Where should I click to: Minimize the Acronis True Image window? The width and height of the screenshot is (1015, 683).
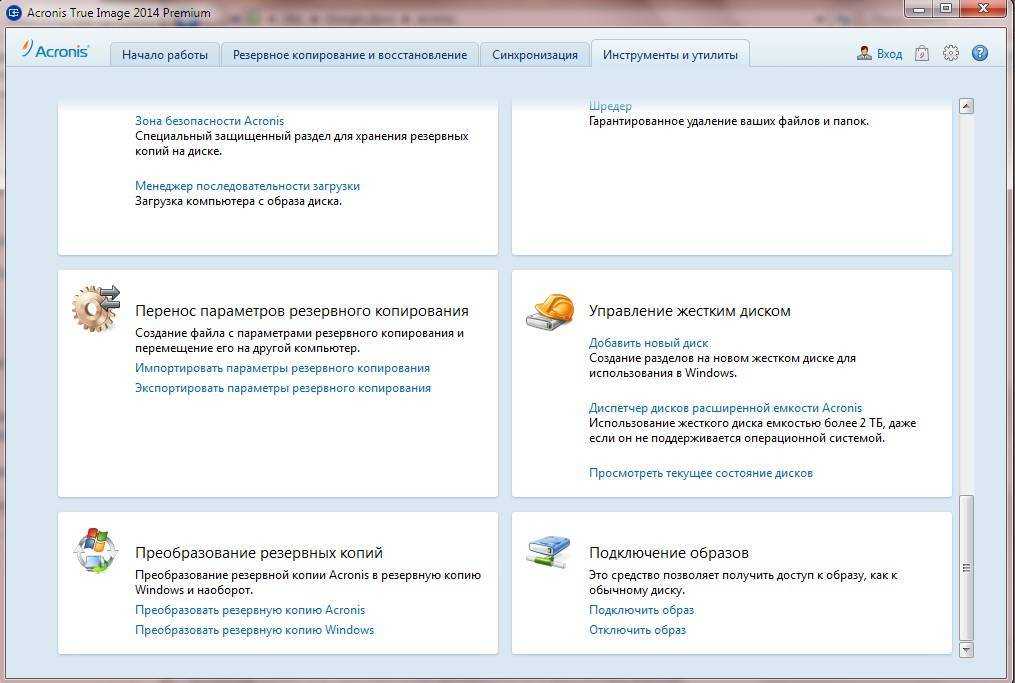pyautogui.click(x=919, y=9)
